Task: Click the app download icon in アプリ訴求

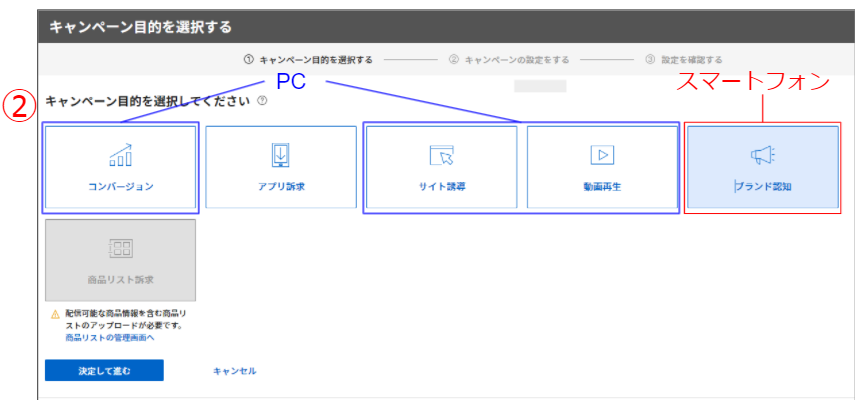Action: point(281,154)
